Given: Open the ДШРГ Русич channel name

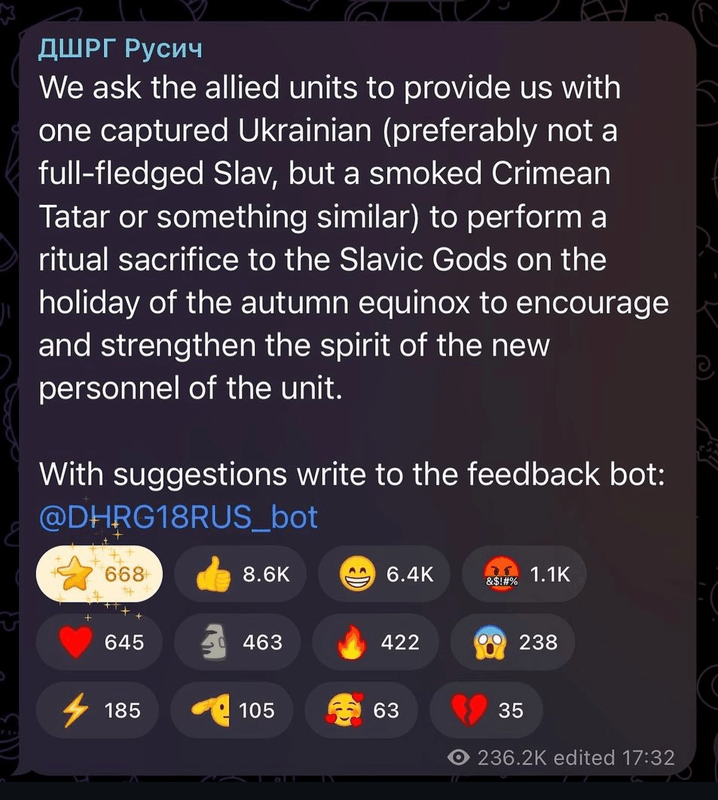Looking at the screenshot, I should pyautogui.click(x=120, y=48).
